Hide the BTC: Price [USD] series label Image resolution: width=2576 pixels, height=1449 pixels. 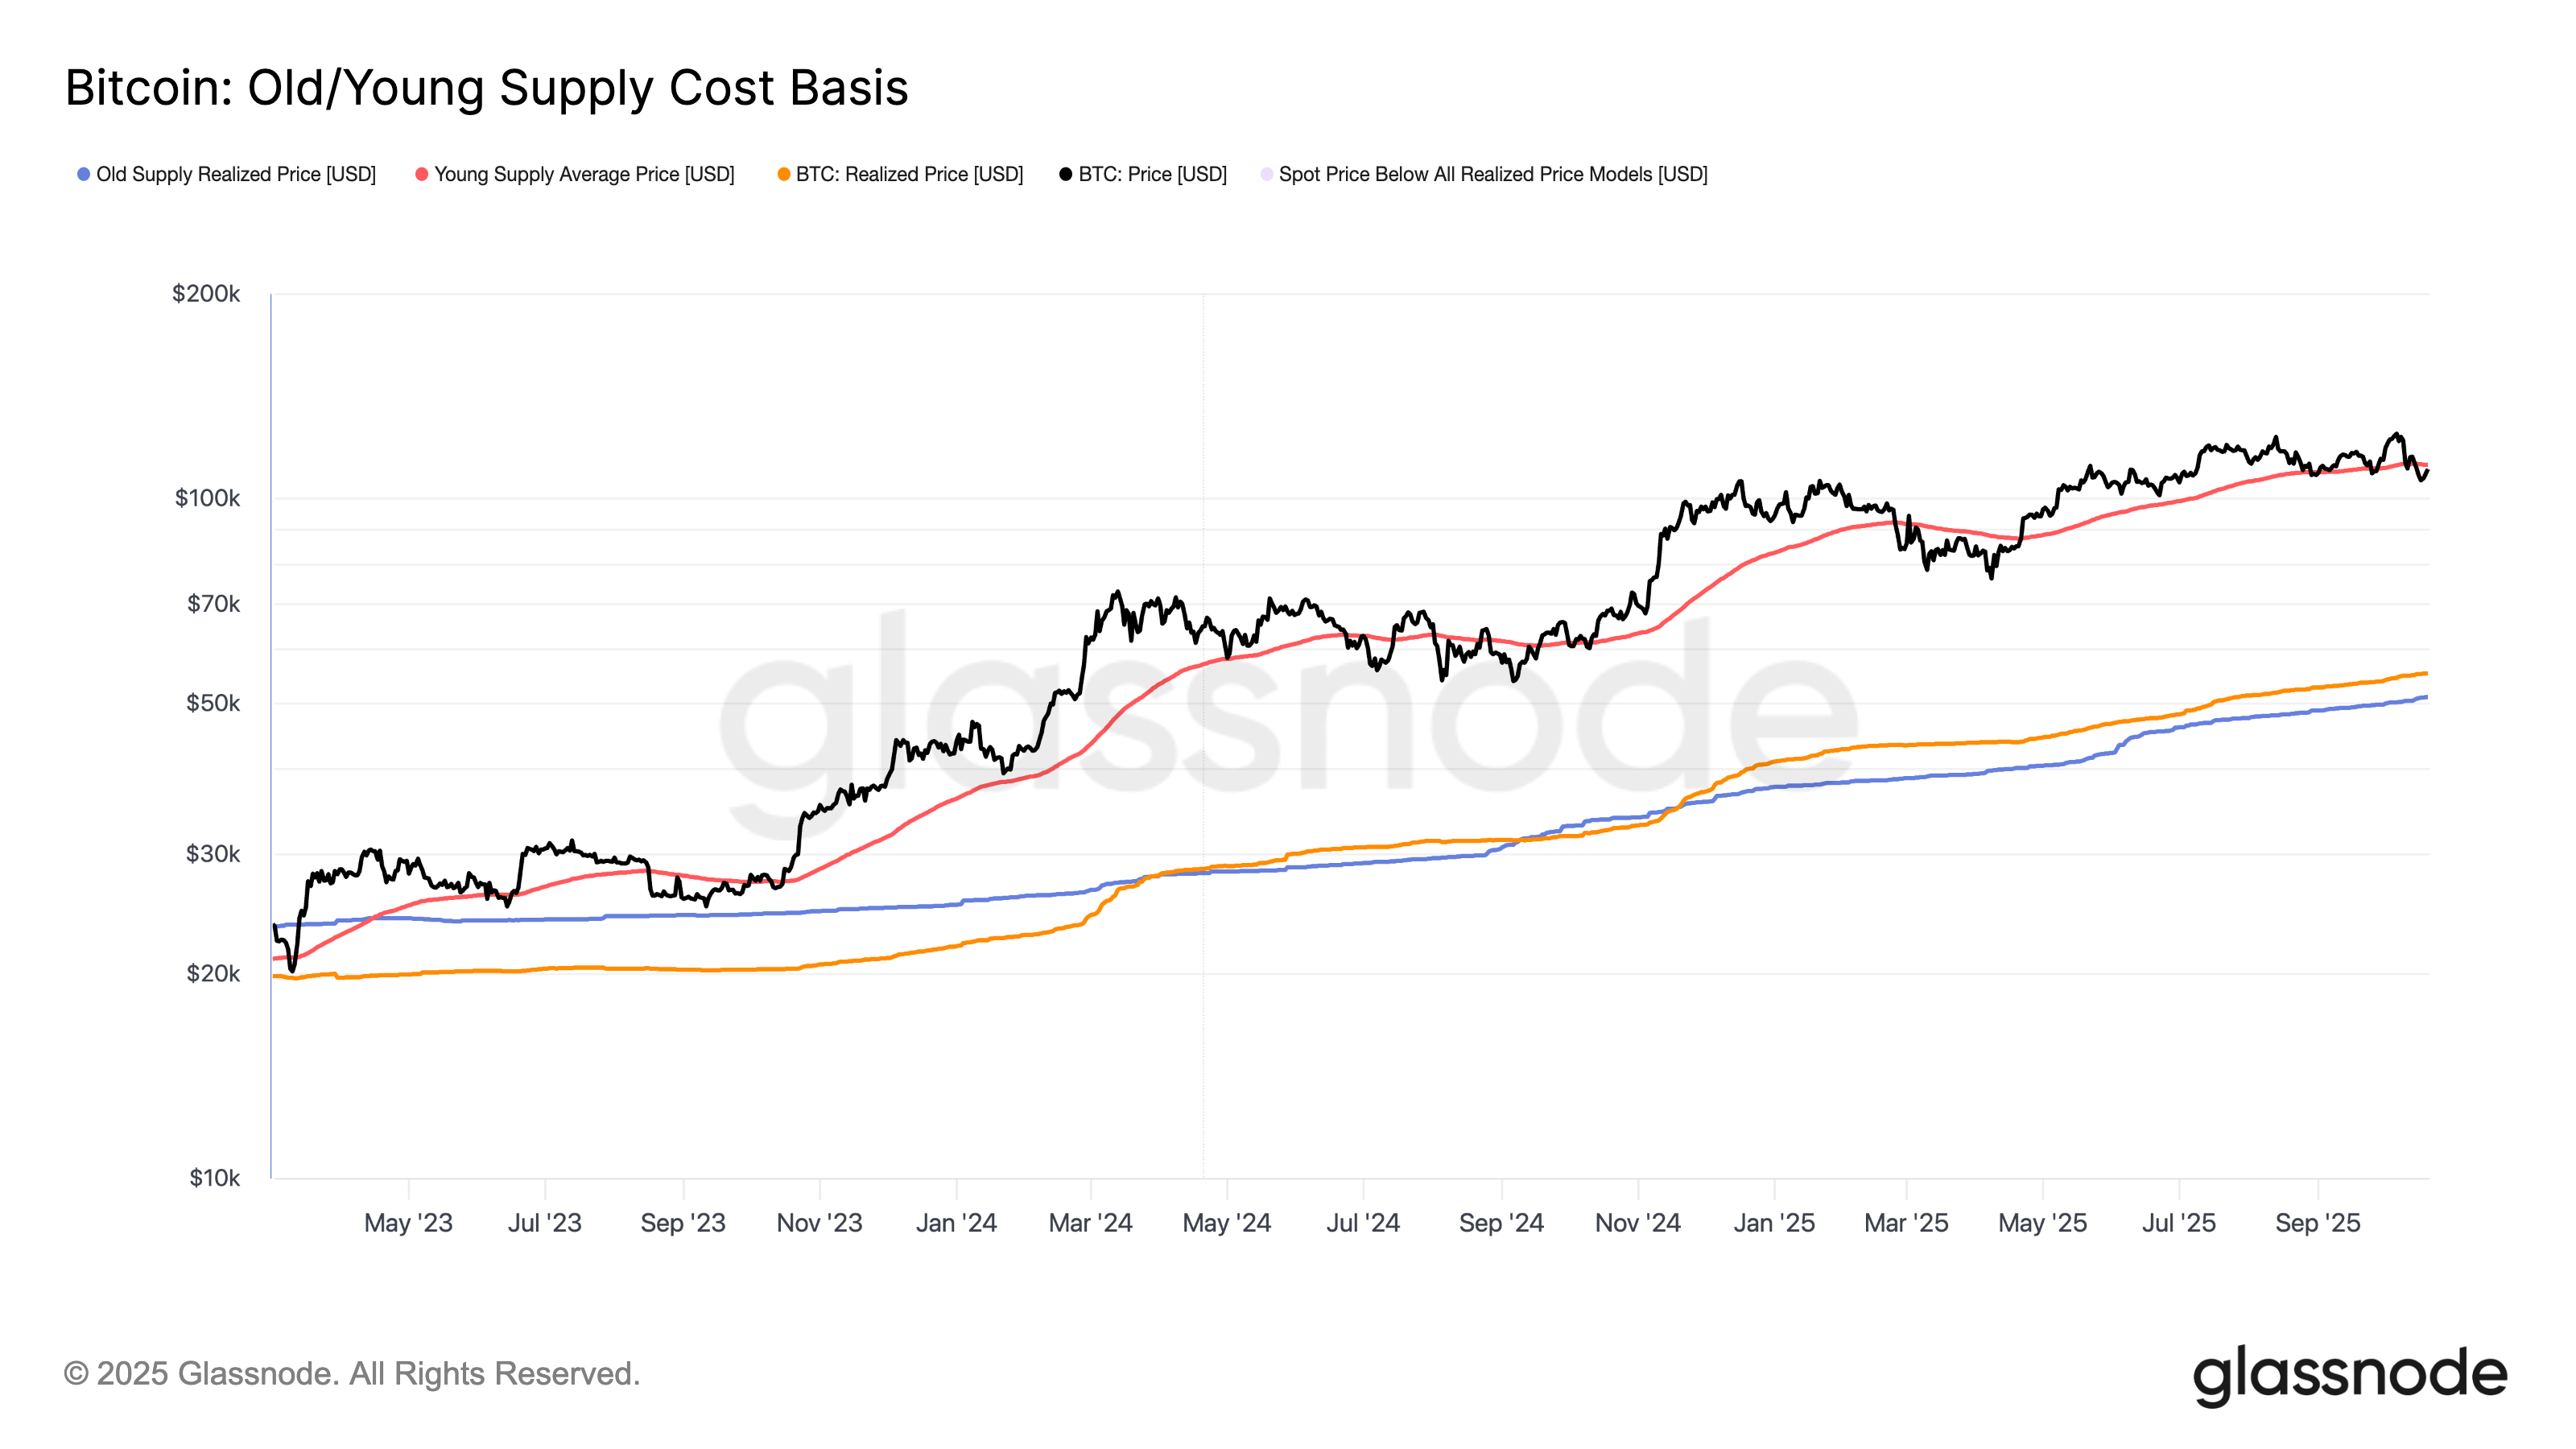point(1152,175)
